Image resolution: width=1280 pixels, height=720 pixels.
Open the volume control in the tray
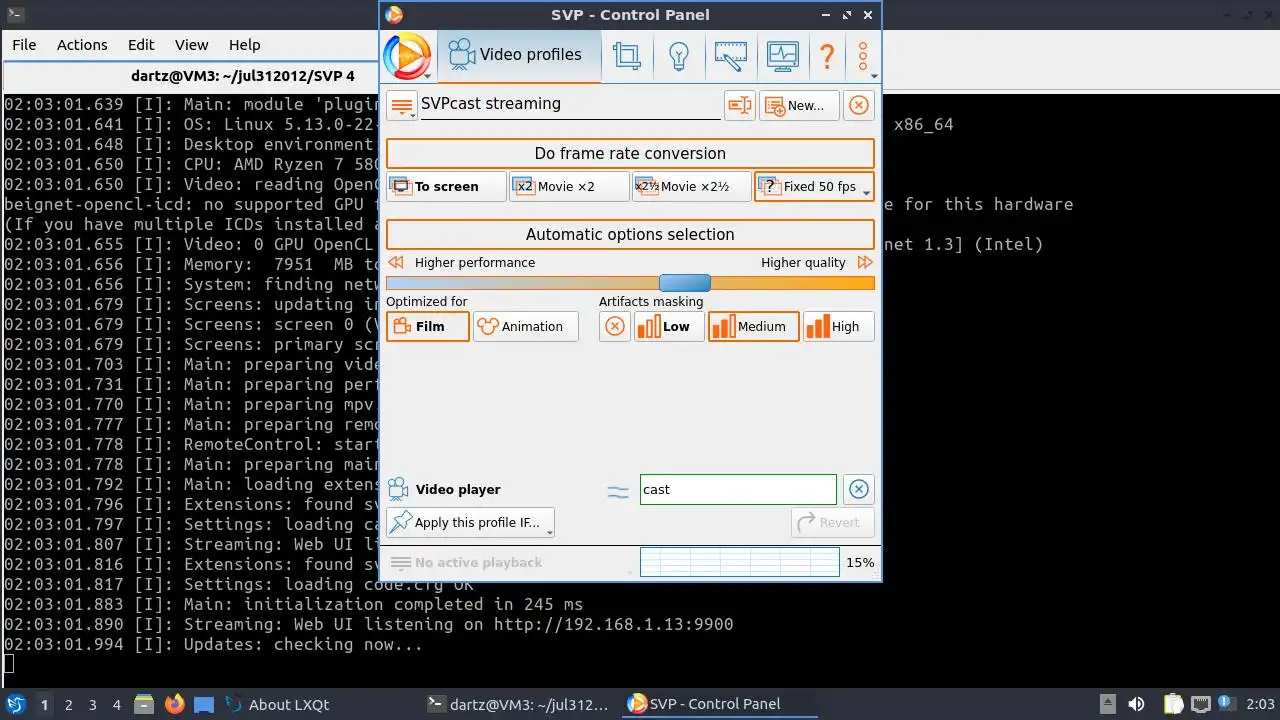click(1136, 704)
